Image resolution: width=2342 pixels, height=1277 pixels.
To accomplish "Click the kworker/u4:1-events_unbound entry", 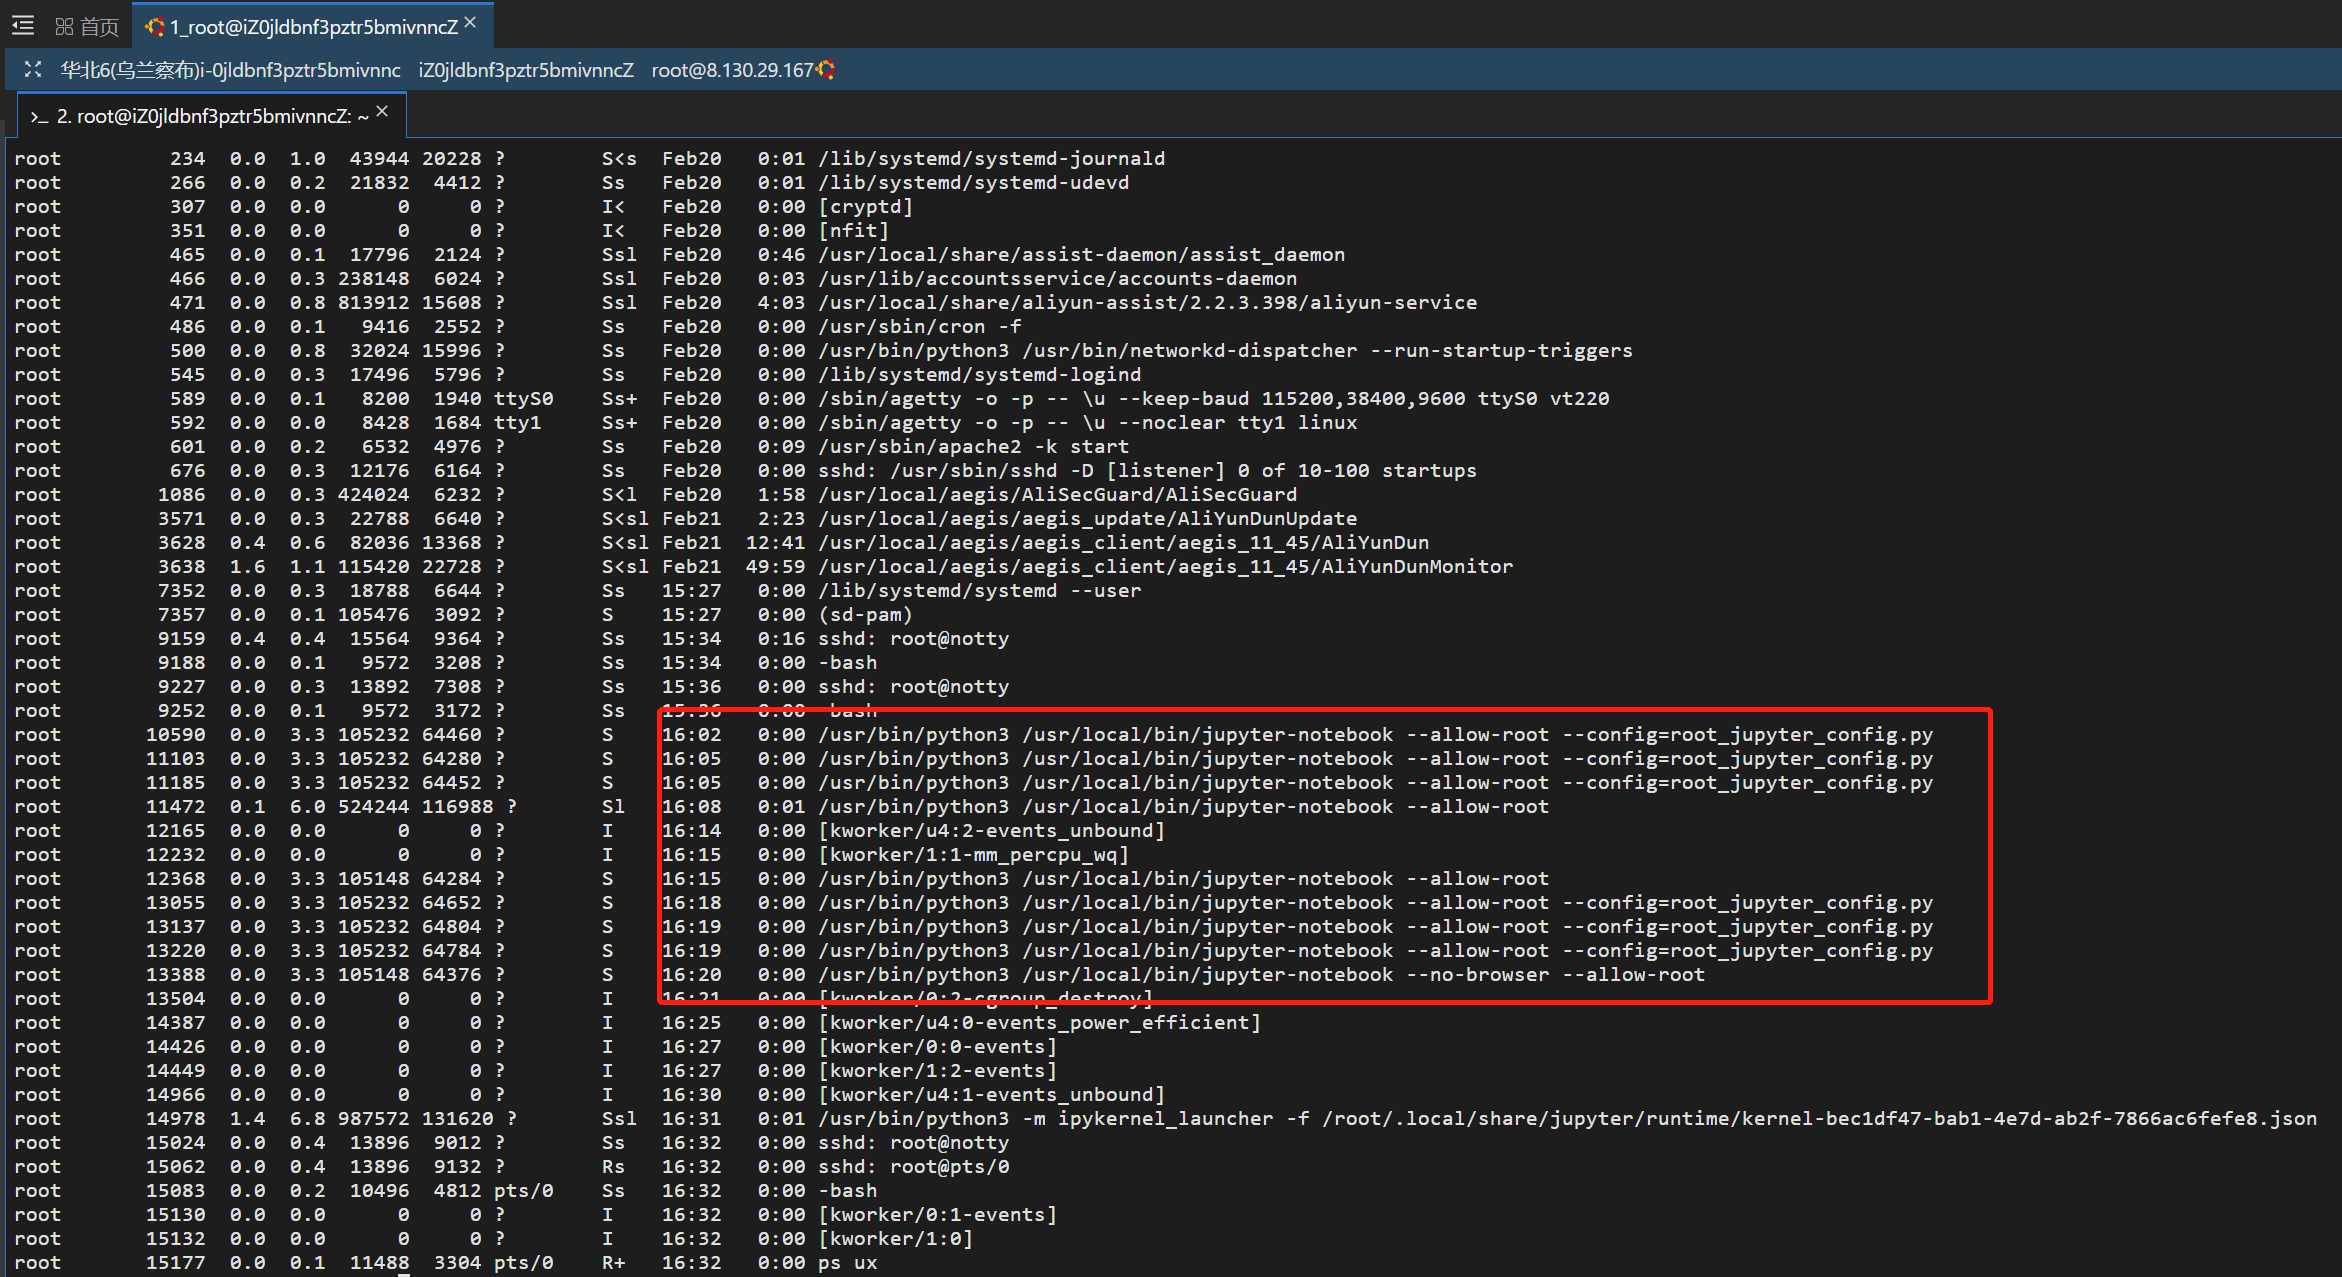I will click(x=992, y=1095).
